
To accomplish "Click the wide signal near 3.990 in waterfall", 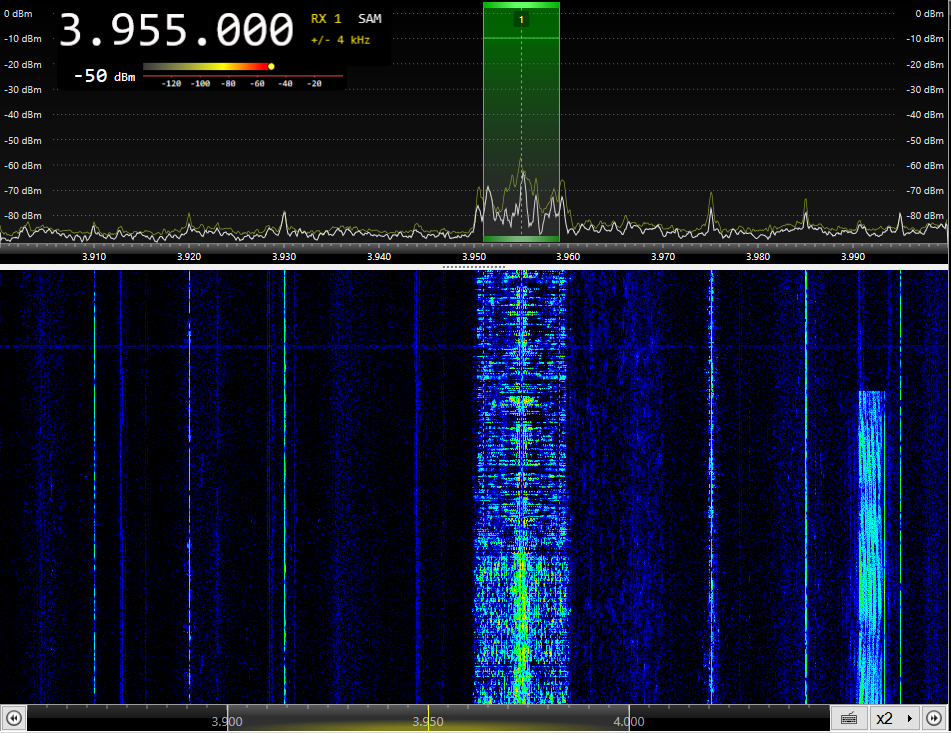I will point(872,540).
